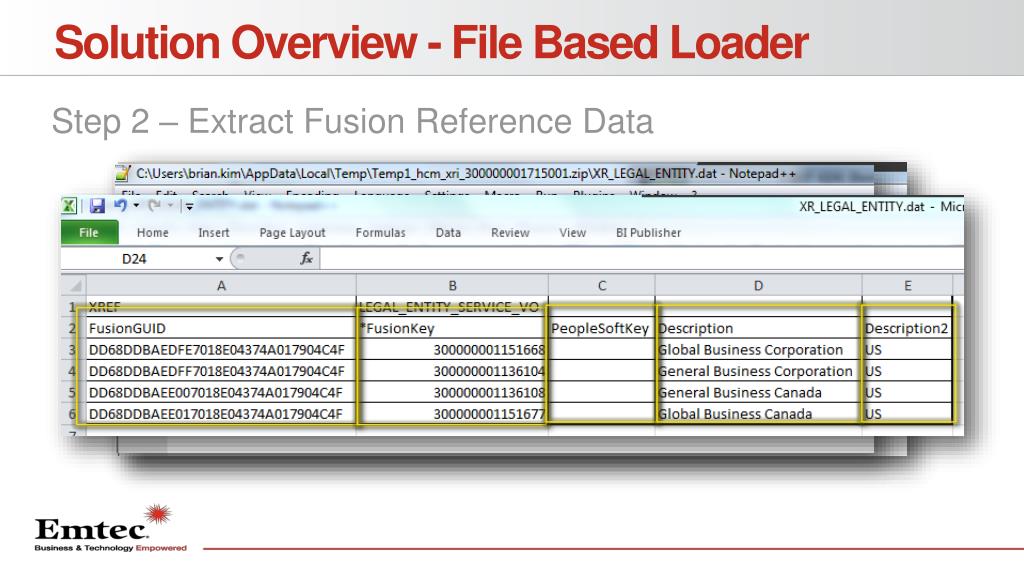Screen dimensions: 1024x576
Task: Click the Insert Function fx button
Action: [306, 259]
